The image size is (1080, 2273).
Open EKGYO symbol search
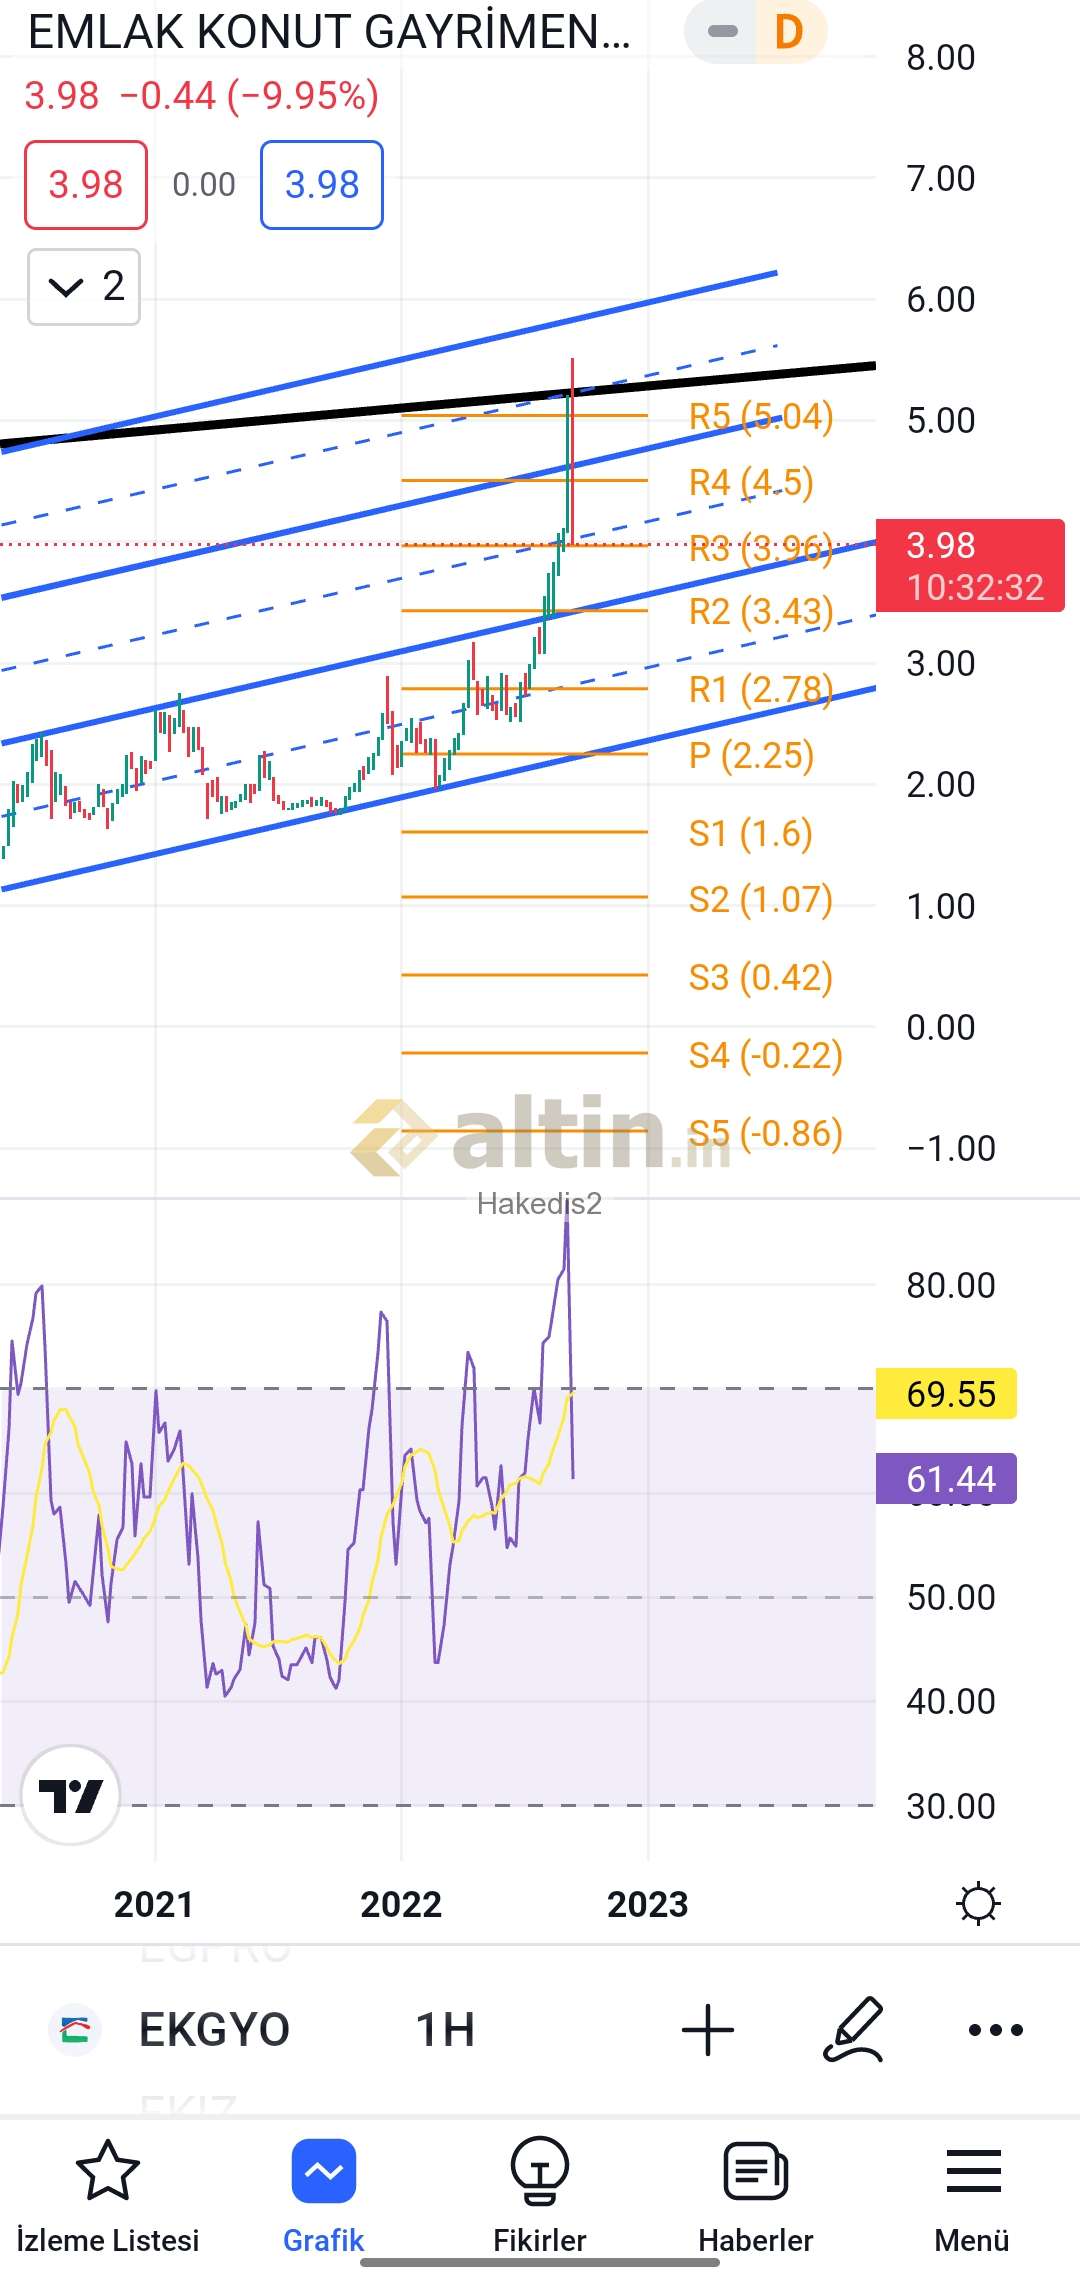pyautogui.click(x=214, y=2030)
